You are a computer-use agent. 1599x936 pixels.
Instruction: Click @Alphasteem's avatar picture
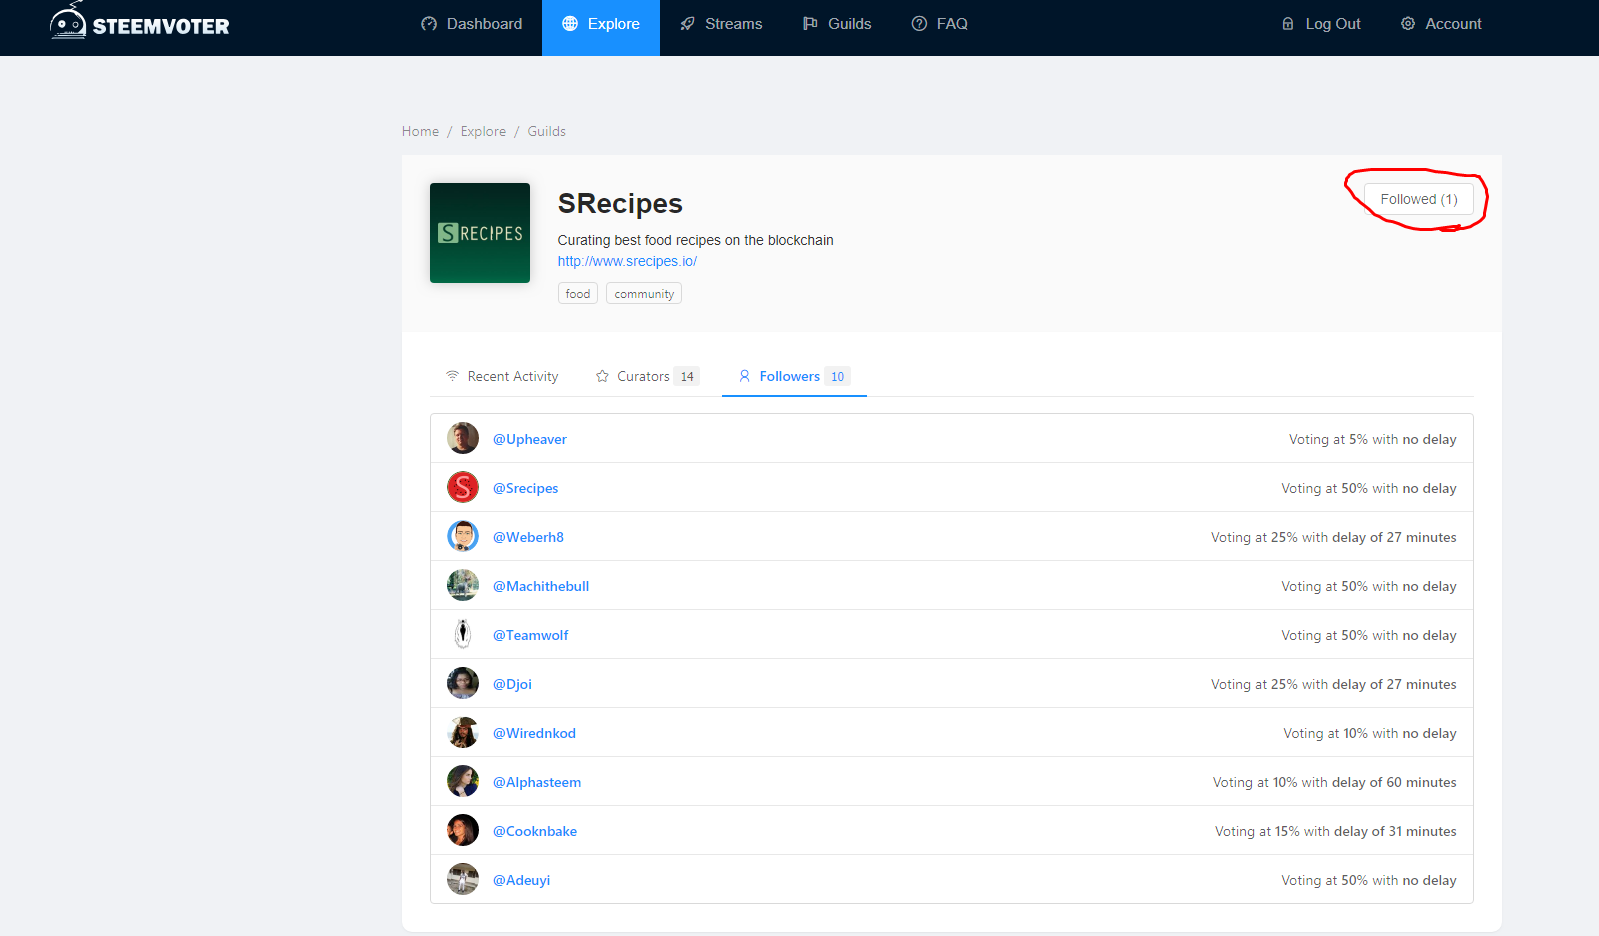(463, 781)
